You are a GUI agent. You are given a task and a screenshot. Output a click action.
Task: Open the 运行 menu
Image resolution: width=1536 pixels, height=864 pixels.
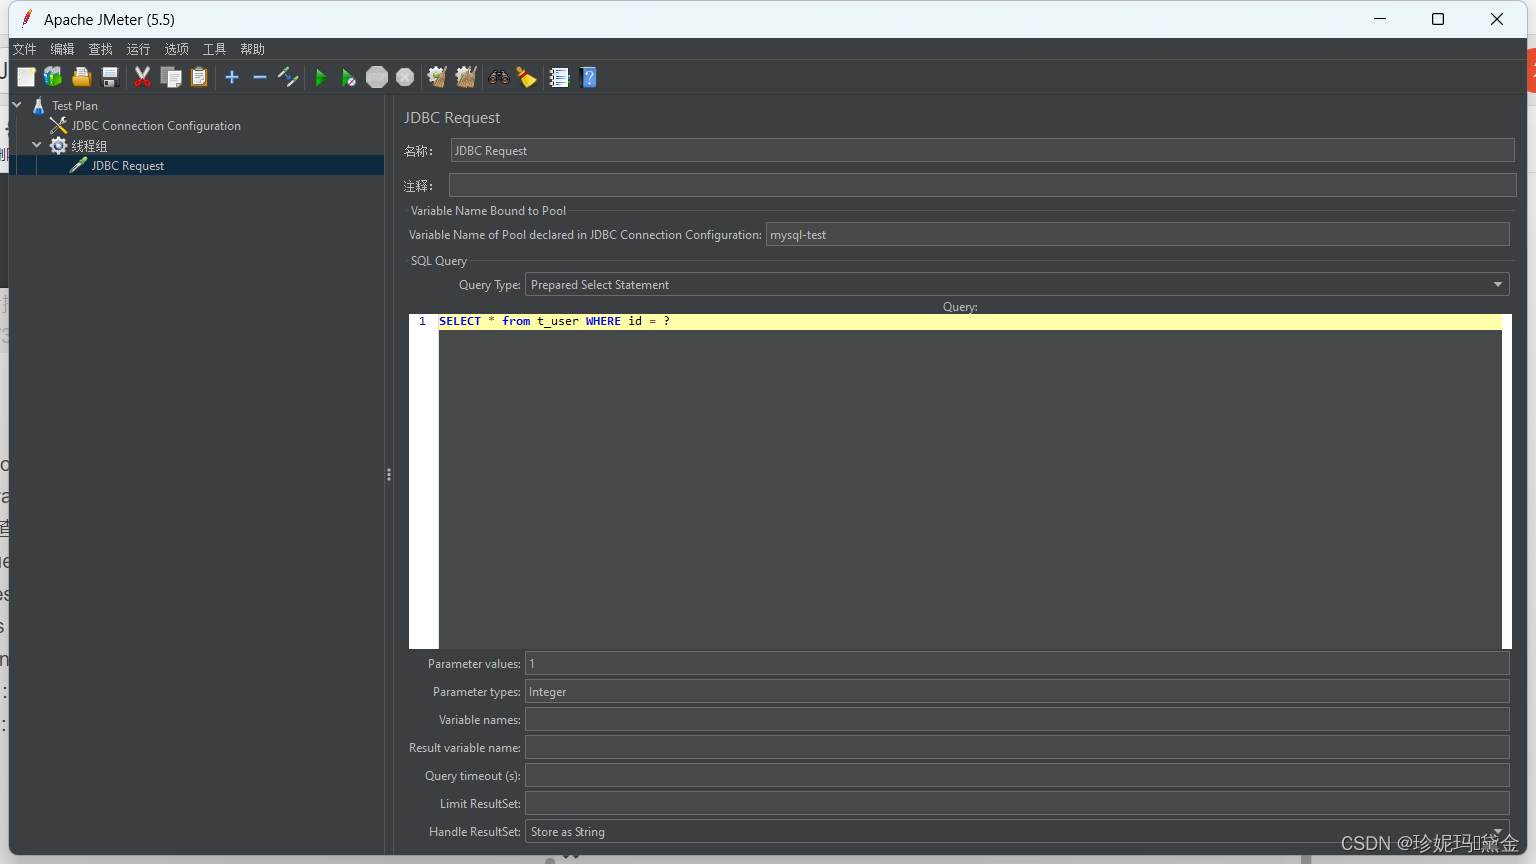click(139, 49)
